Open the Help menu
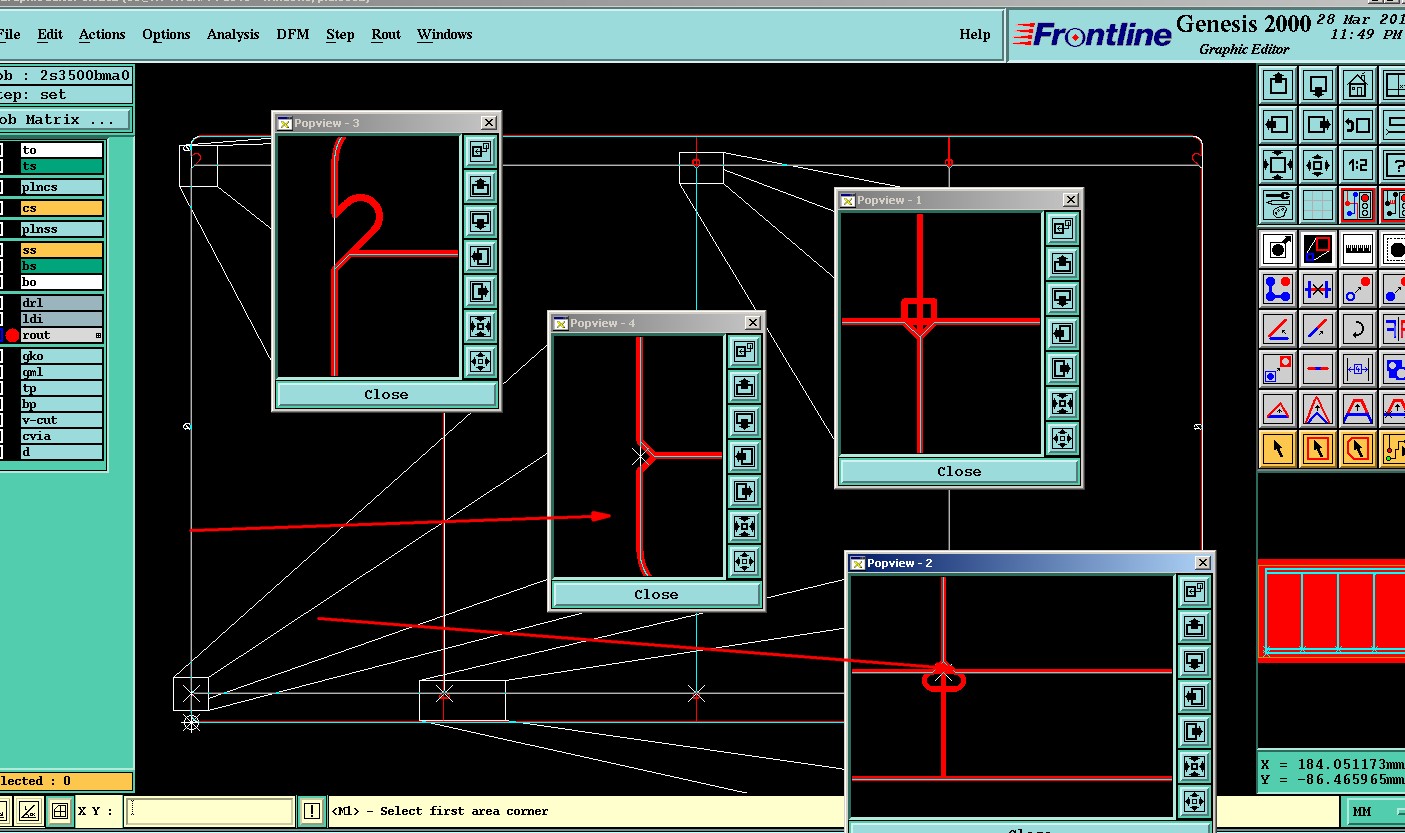The height and width of the screenshot is (833, 1405). [975, 34]
